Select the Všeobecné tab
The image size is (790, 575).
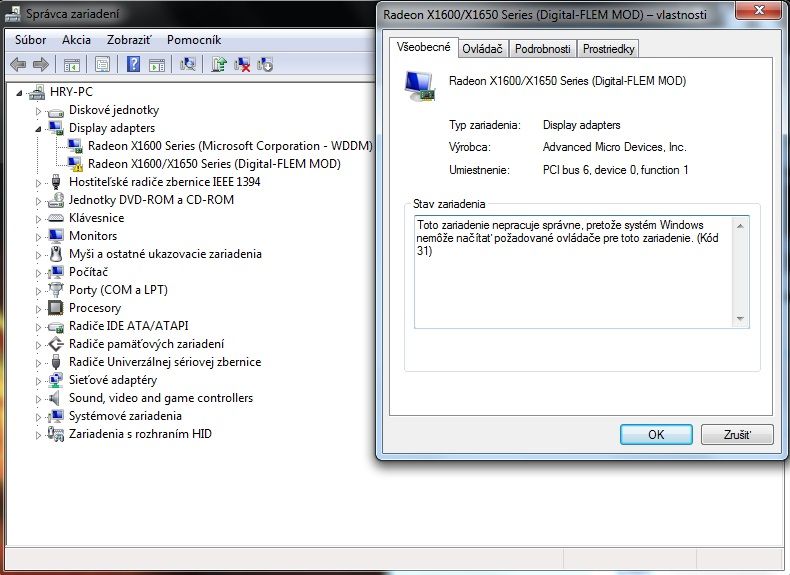click(x=423, y=47)
